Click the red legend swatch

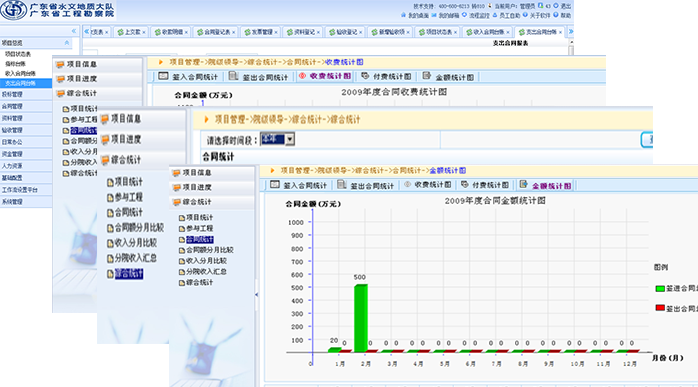660,308
